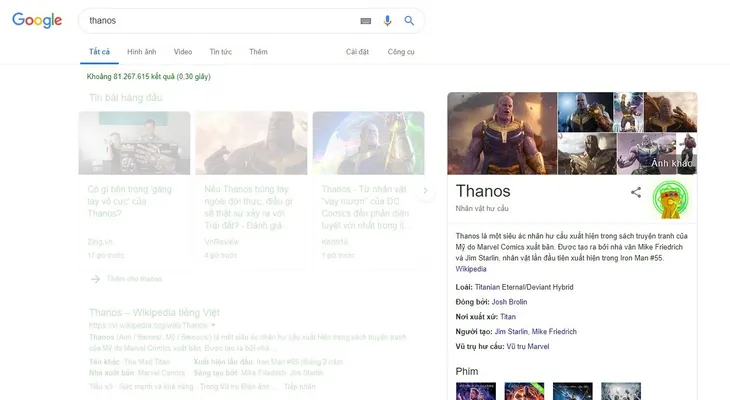Click 'Titan' origin link
730x400 pixels.
click(x=507, y=317)
